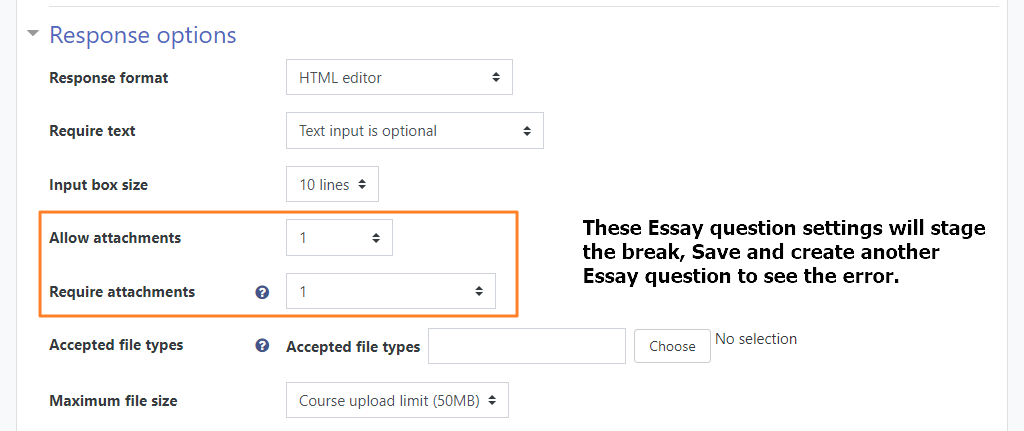Open help icon for Accepted file types
Screen dimensions: 1024x431
(263, 345)
